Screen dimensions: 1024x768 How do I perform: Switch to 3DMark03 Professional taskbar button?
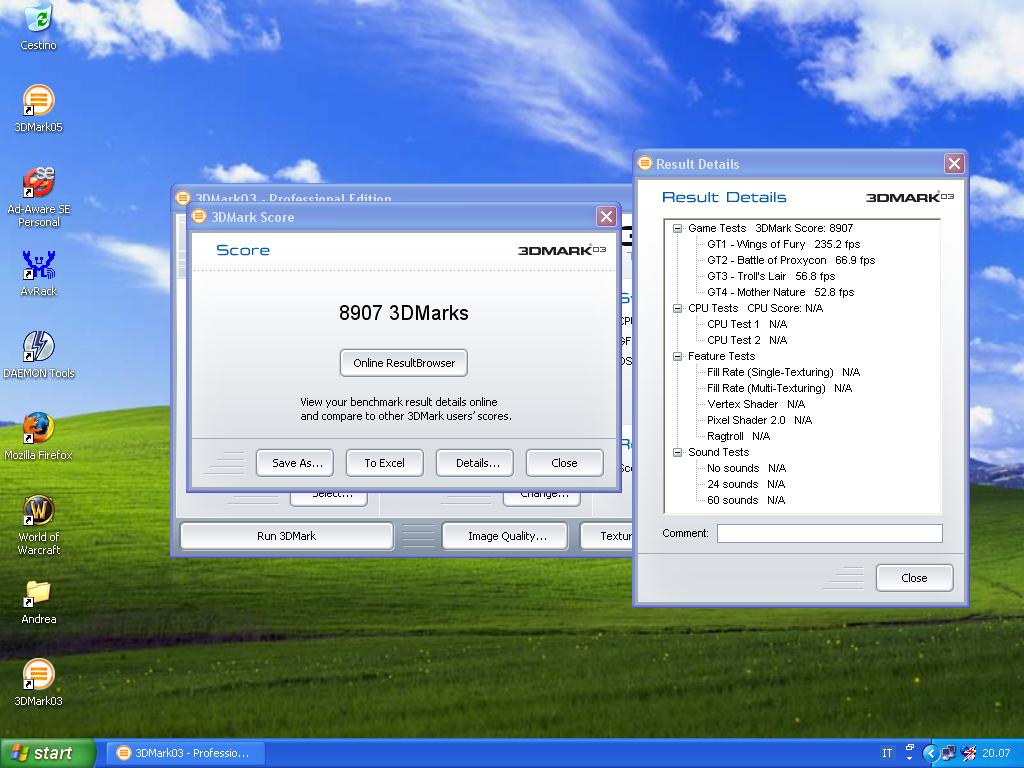coord(185,753)
